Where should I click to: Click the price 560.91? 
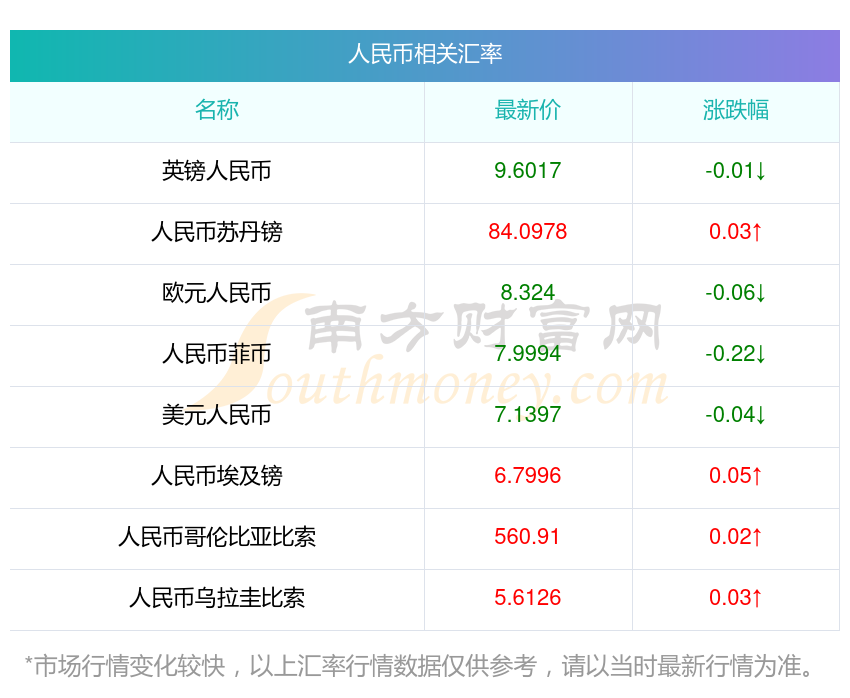[x=527, y=537]
